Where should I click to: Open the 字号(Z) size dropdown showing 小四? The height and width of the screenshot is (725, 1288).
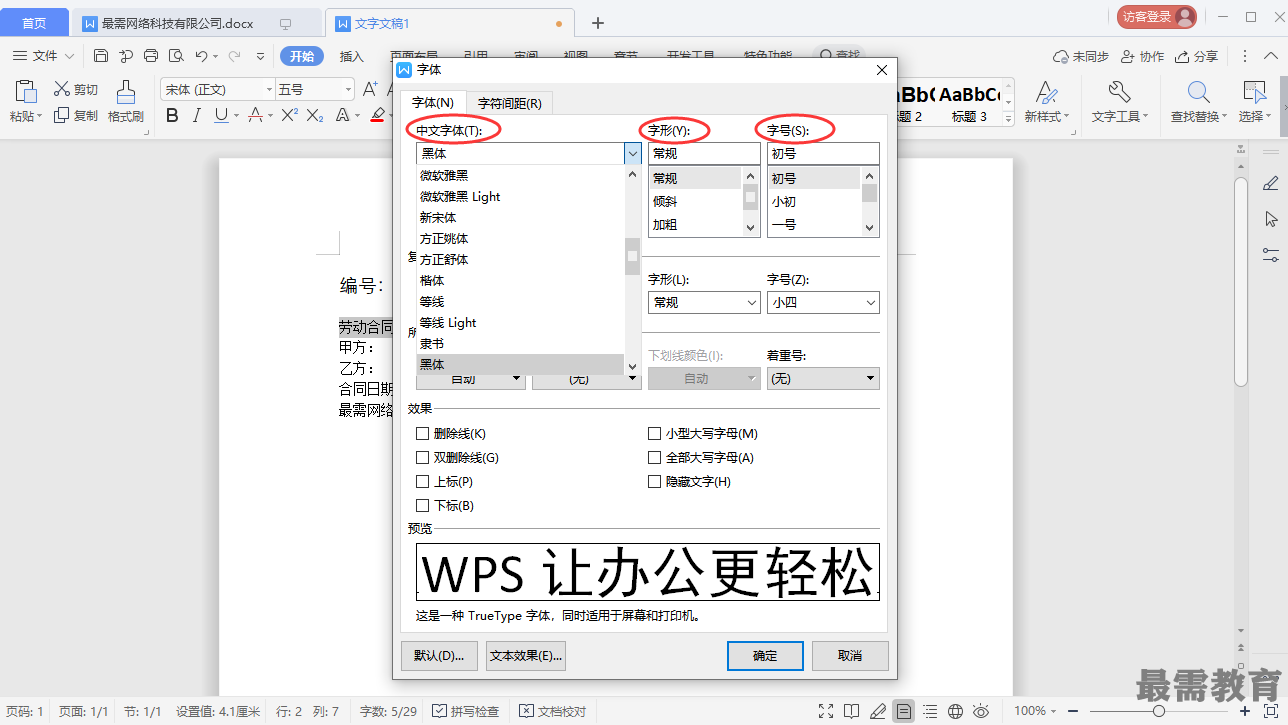pyautogui.click(x=870, y=302)
